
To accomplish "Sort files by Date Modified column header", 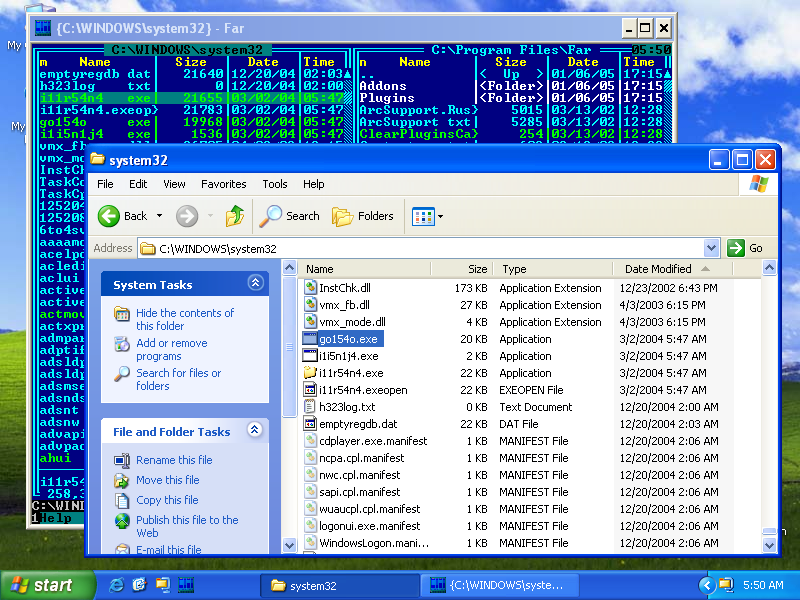I will [x=672, y=269].
